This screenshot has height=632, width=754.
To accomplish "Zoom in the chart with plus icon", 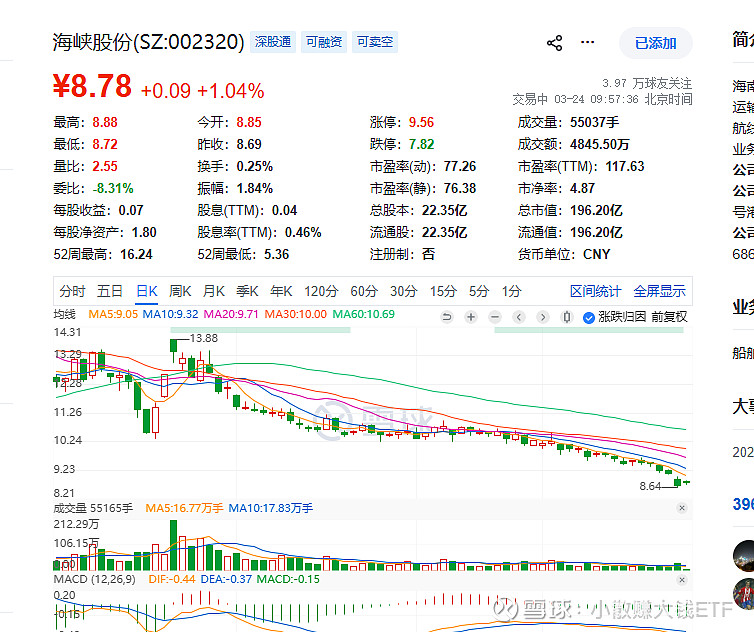I will 471,317.
